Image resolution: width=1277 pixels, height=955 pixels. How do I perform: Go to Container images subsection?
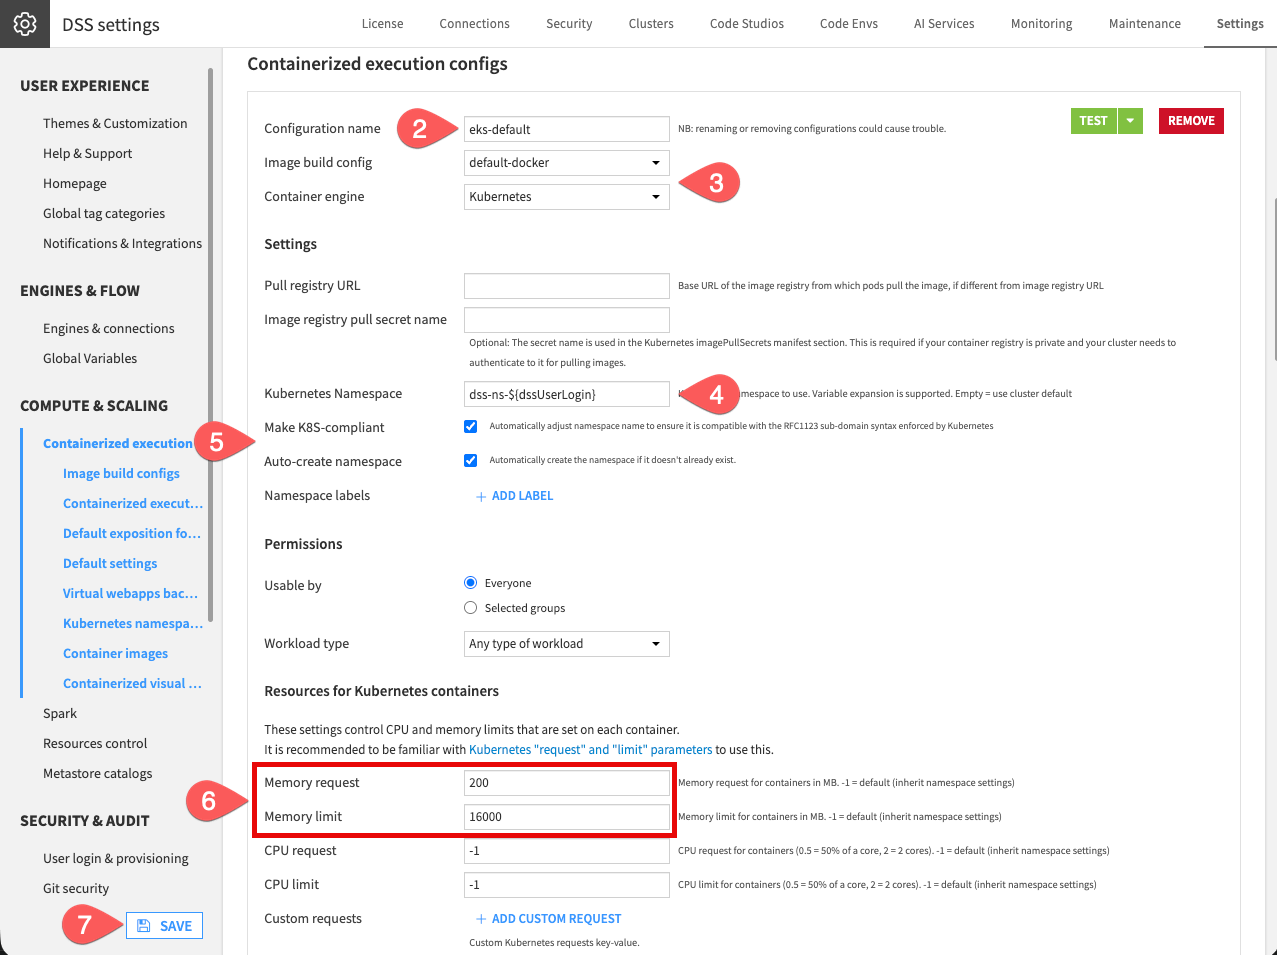[x=115, y=654]
